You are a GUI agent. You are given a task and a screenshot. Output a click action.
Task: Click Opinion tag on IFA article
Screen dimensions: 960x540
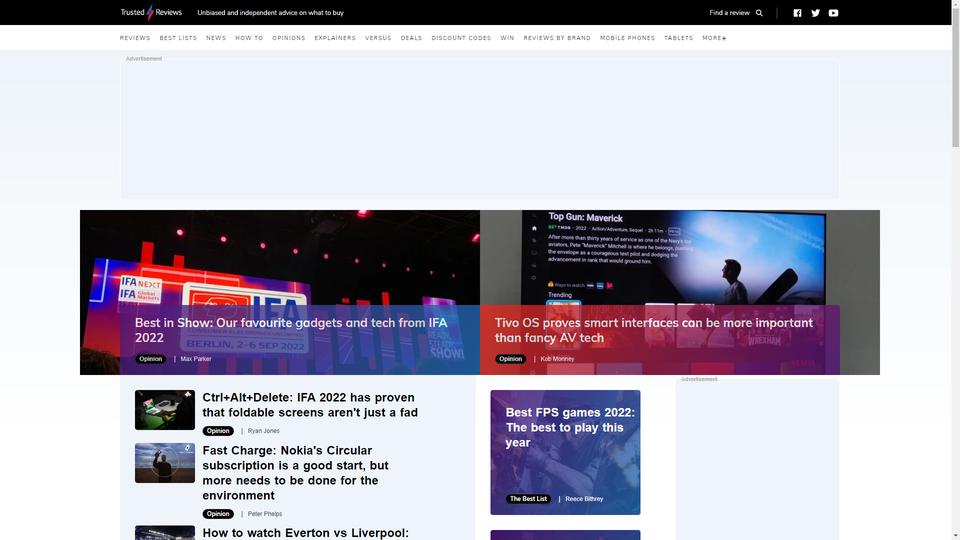151,359
